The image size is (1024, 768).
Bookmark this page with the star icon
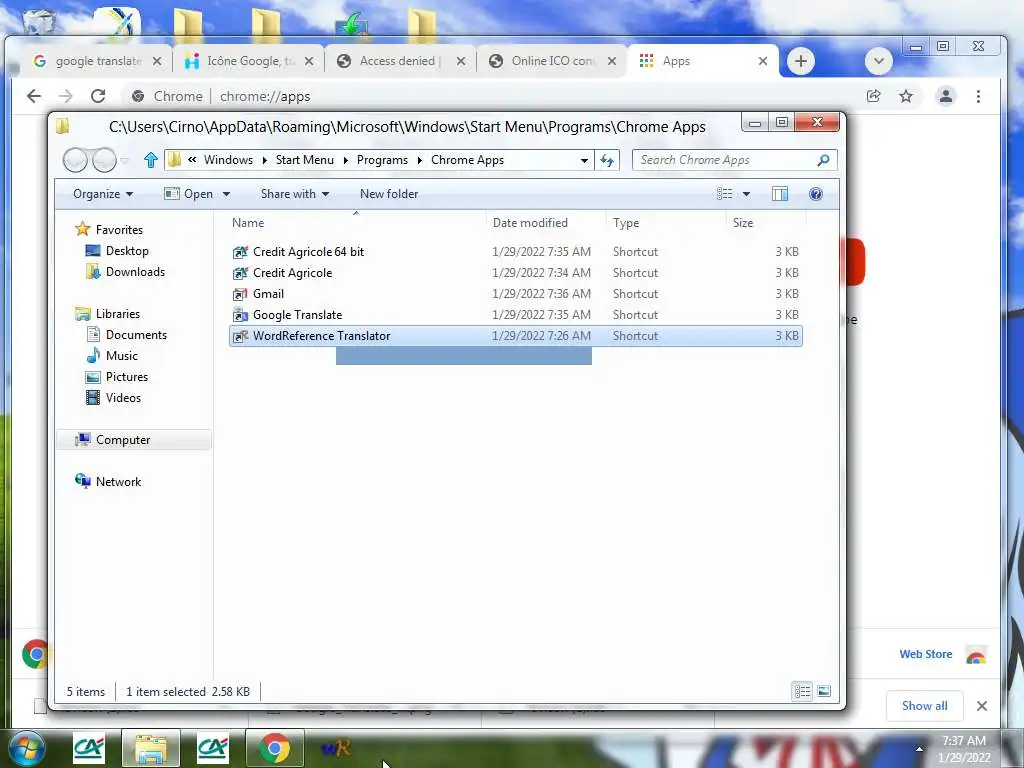point(906,97)
